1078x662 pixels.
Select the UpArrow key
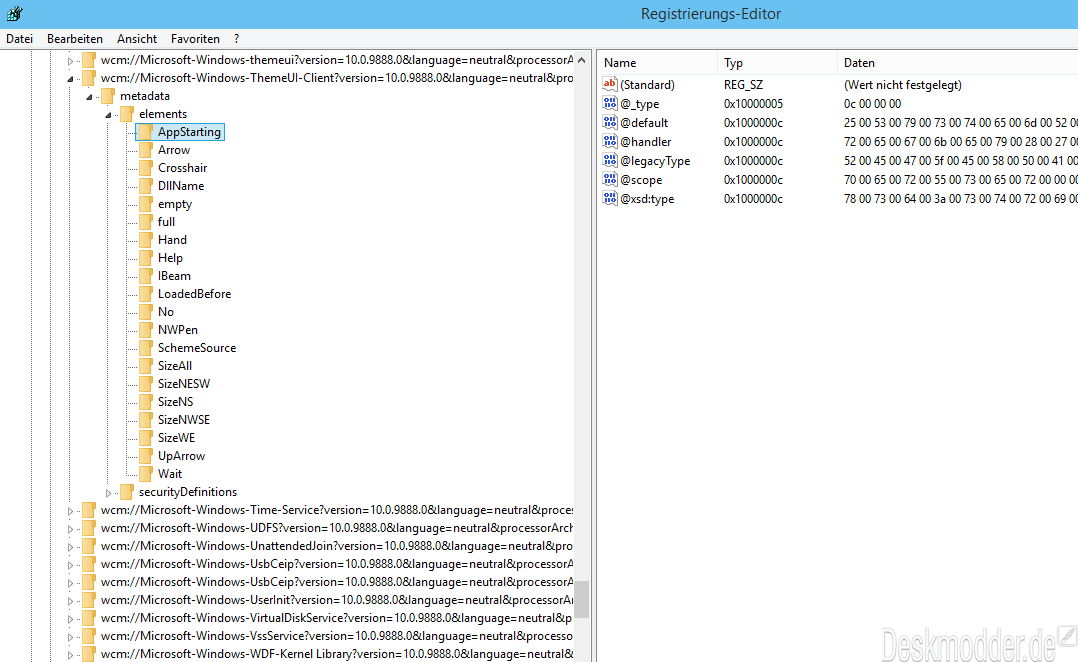(181, 456)
